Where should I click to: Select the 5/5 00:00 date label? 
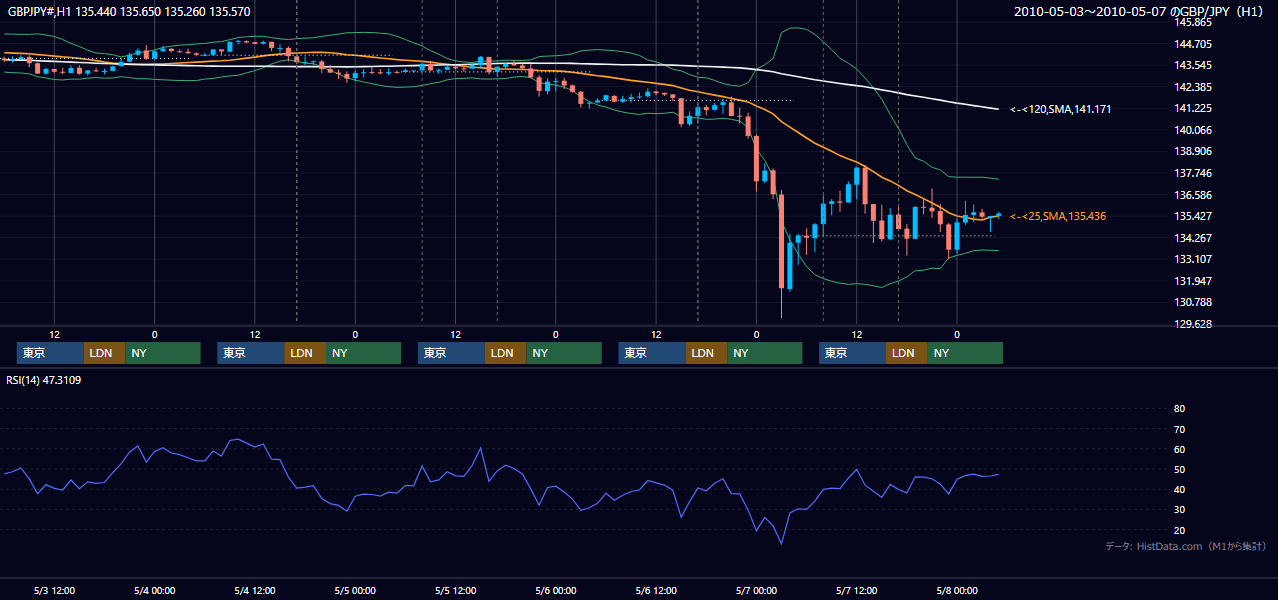pyautogui.click(x=355, y=590)
